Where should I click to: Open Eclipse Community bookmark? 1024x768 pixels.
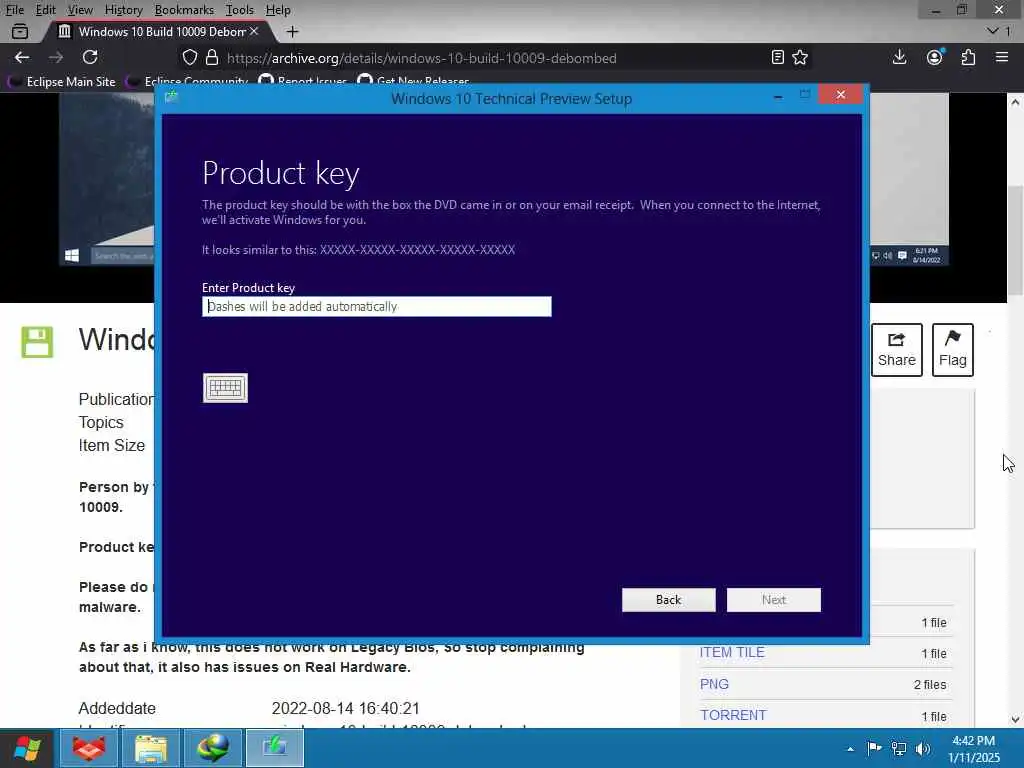[189, 82]
